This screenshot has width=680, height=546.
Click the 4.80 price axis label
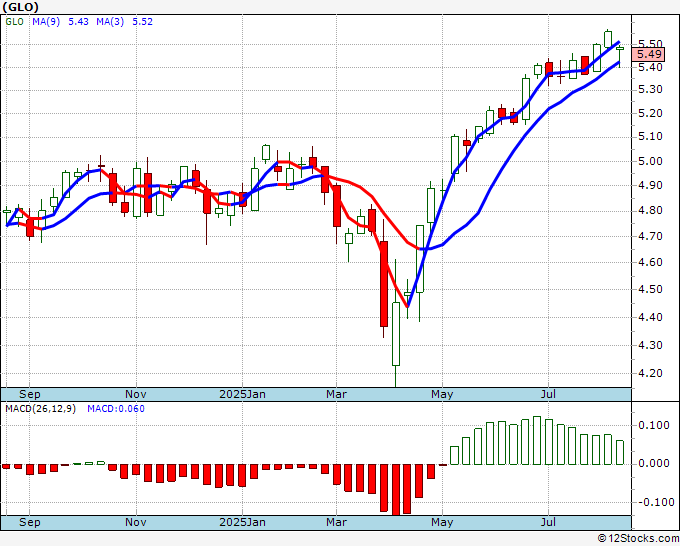(x=650, y=211)
